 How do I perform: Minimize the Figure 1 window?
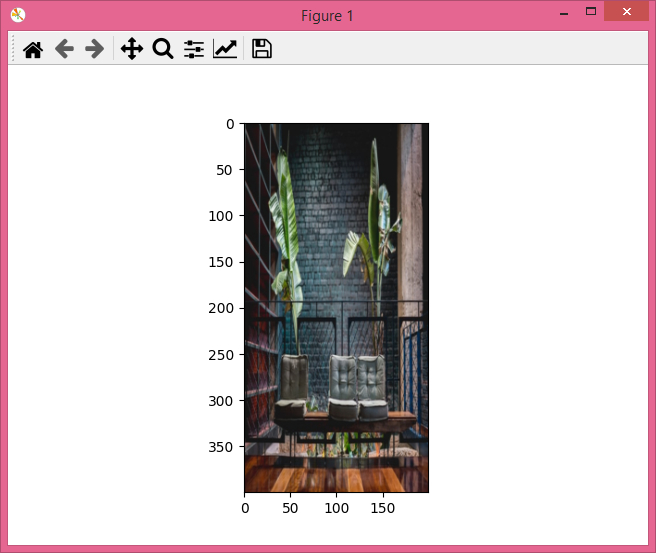click(x=564, y=14)
